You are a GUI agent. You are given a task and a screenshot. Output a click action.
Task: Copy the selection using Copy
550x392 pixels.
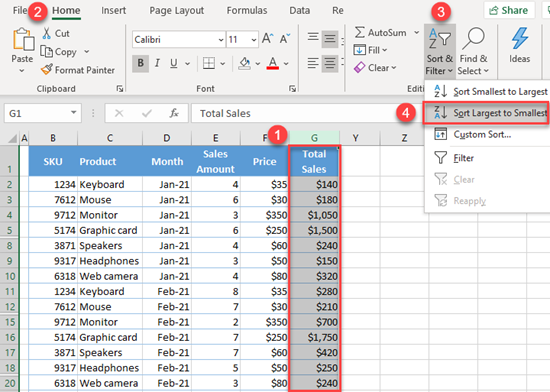[59, 52]
